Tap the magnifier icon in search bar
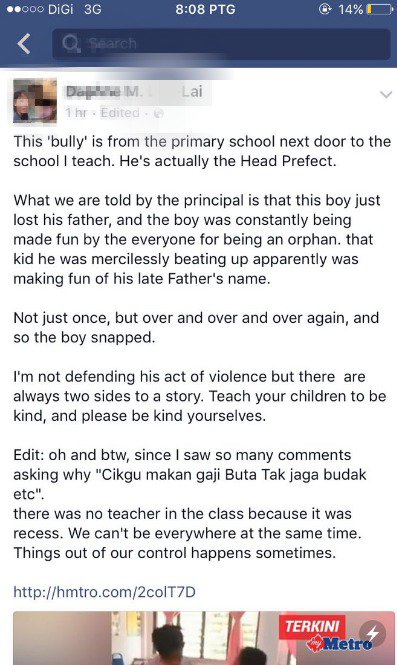 (x=71, y=44)
